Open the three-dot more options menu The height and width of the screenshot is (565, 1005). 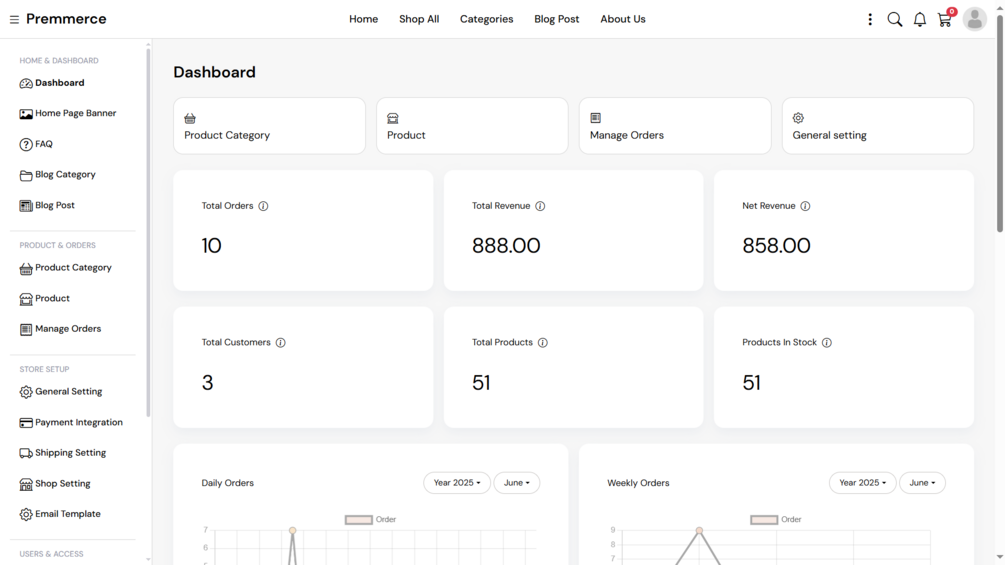(x=870, y=19)
